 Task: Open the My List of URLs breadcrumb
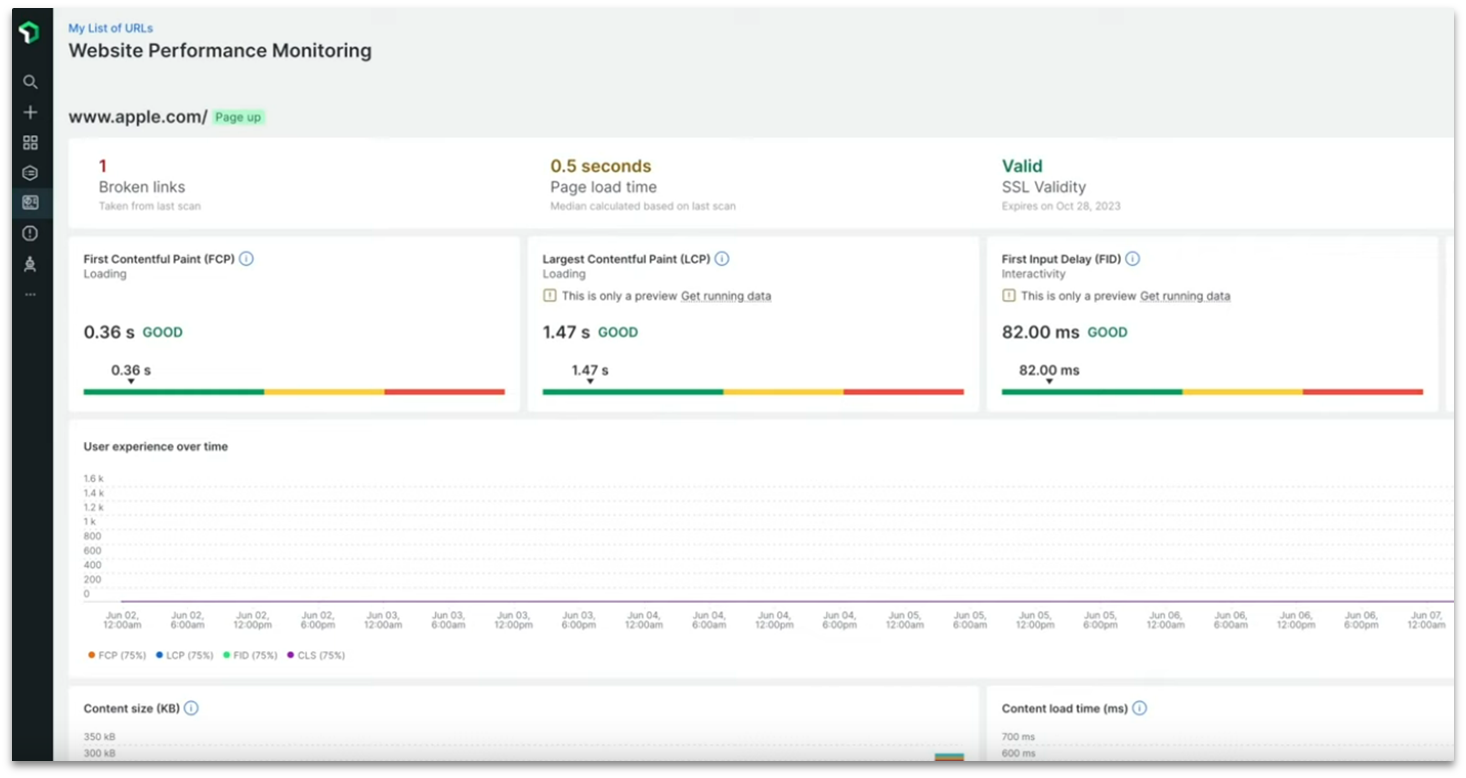coord(110,28)
